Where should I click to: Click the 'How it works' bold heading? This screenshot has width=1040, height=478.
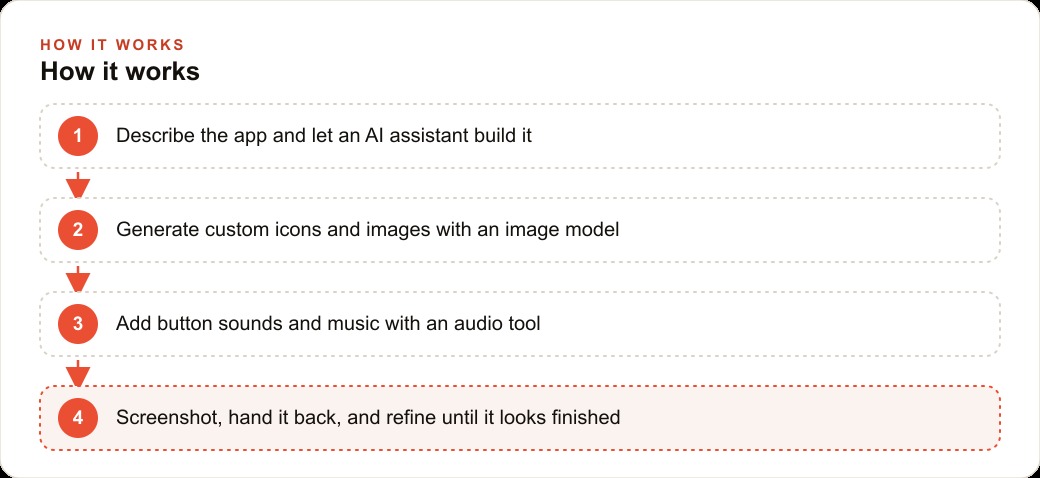[x=120, y=72]
